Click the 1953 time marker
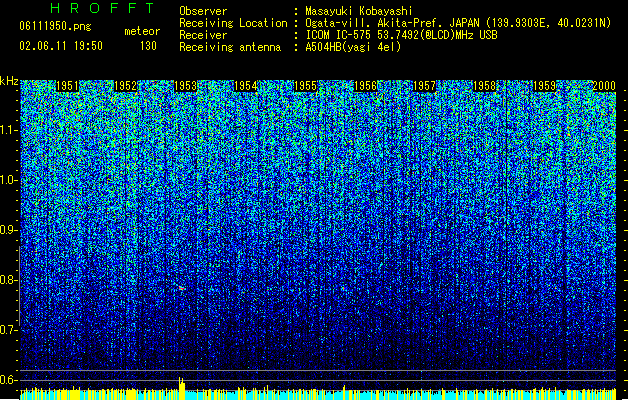Screen dimensions: 629x400 (186, 86)
